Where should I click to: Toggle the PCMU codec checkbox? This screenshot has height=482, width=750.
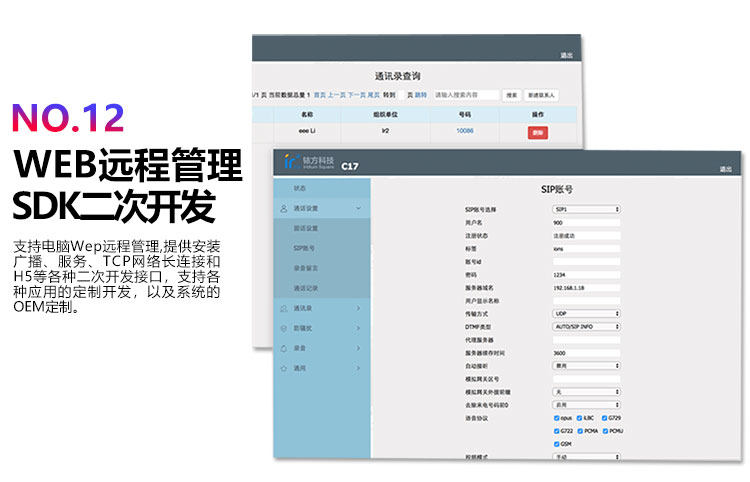coord(606,431)
